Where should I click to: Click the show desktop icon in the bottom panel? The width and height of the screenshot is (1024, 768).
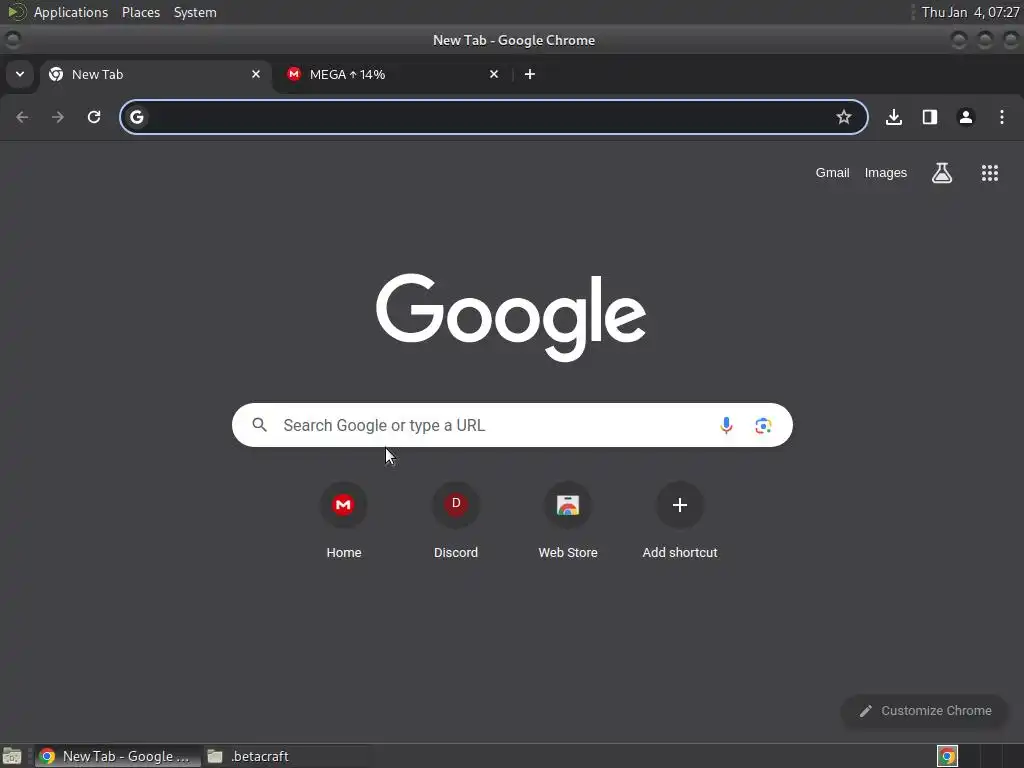[x=12, y=756]
